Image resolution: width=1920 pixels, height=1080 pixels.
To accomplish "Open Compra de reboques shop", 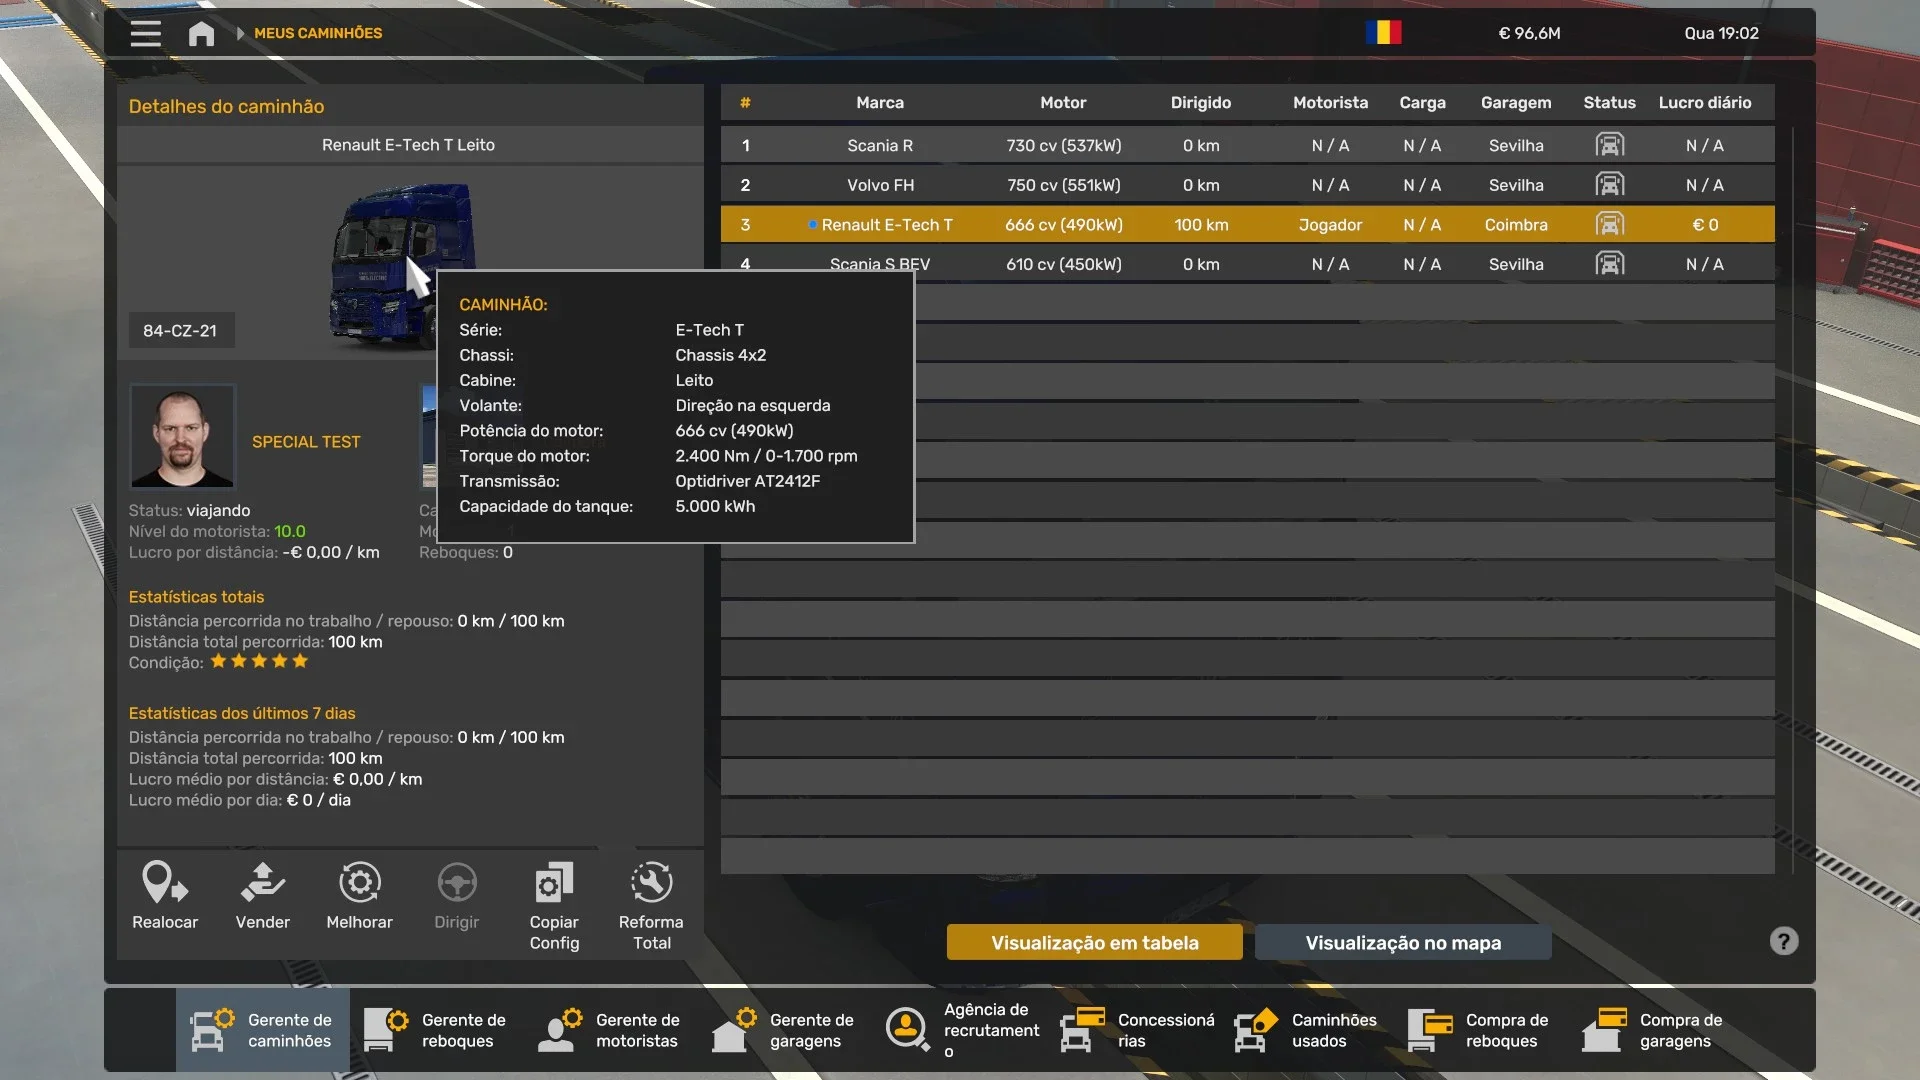I will [1480, 1030].
